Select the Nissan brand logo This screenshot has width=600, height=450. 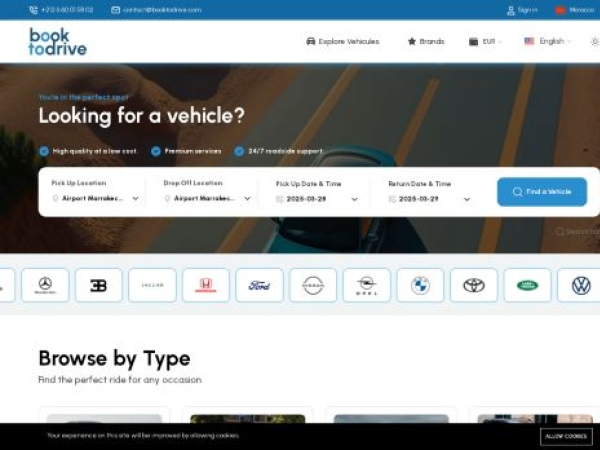coord(313,285)
